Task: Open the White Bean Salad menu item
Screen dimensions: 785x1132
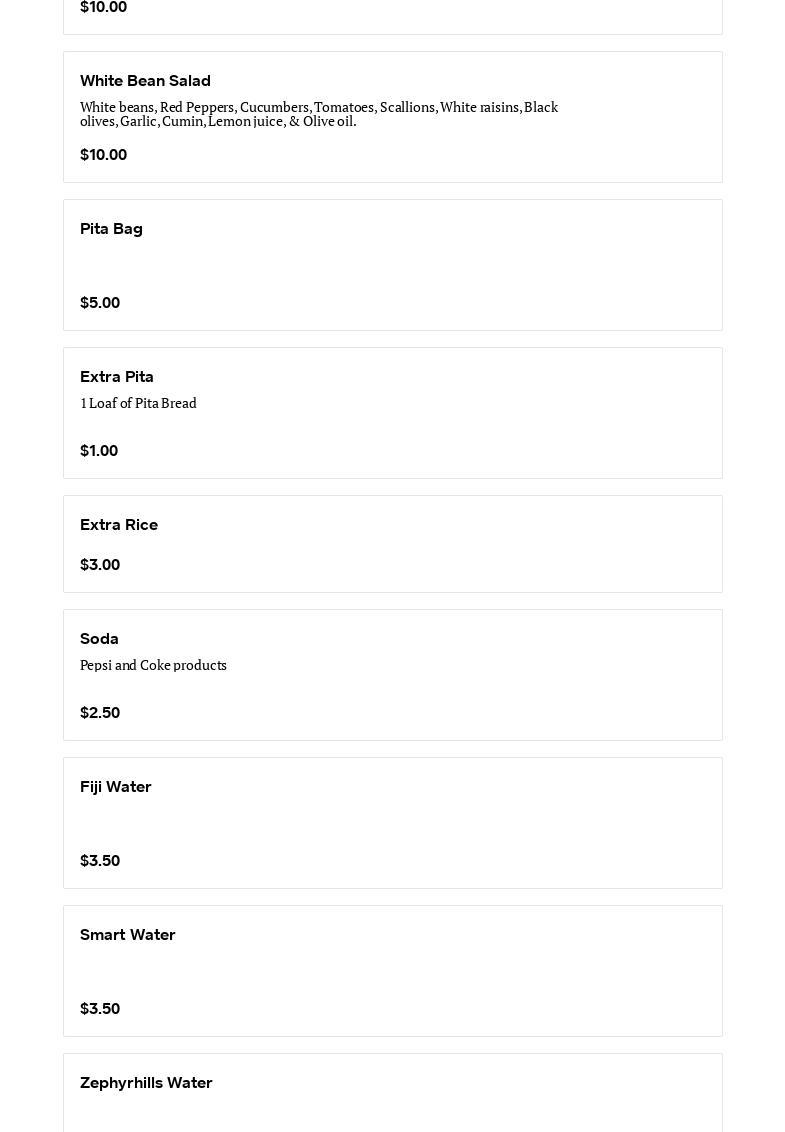Action: click(145, 81)
